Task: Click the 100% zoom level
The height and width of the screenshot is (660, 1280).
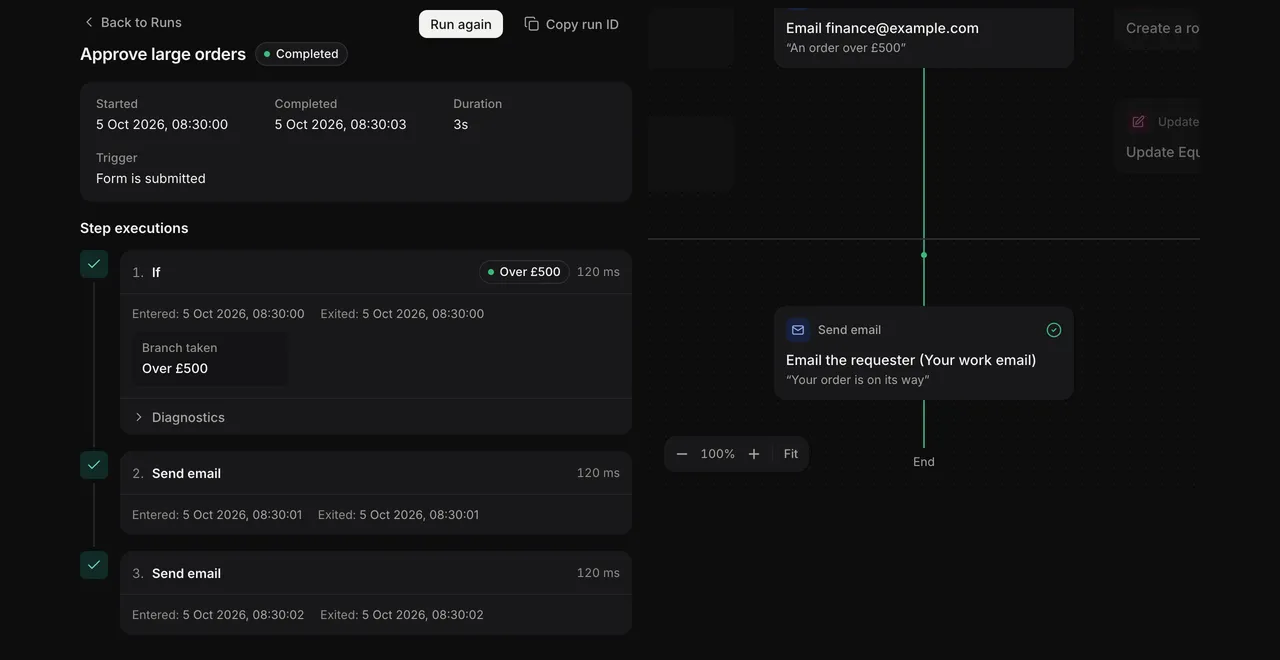Action: coord(718,454)
